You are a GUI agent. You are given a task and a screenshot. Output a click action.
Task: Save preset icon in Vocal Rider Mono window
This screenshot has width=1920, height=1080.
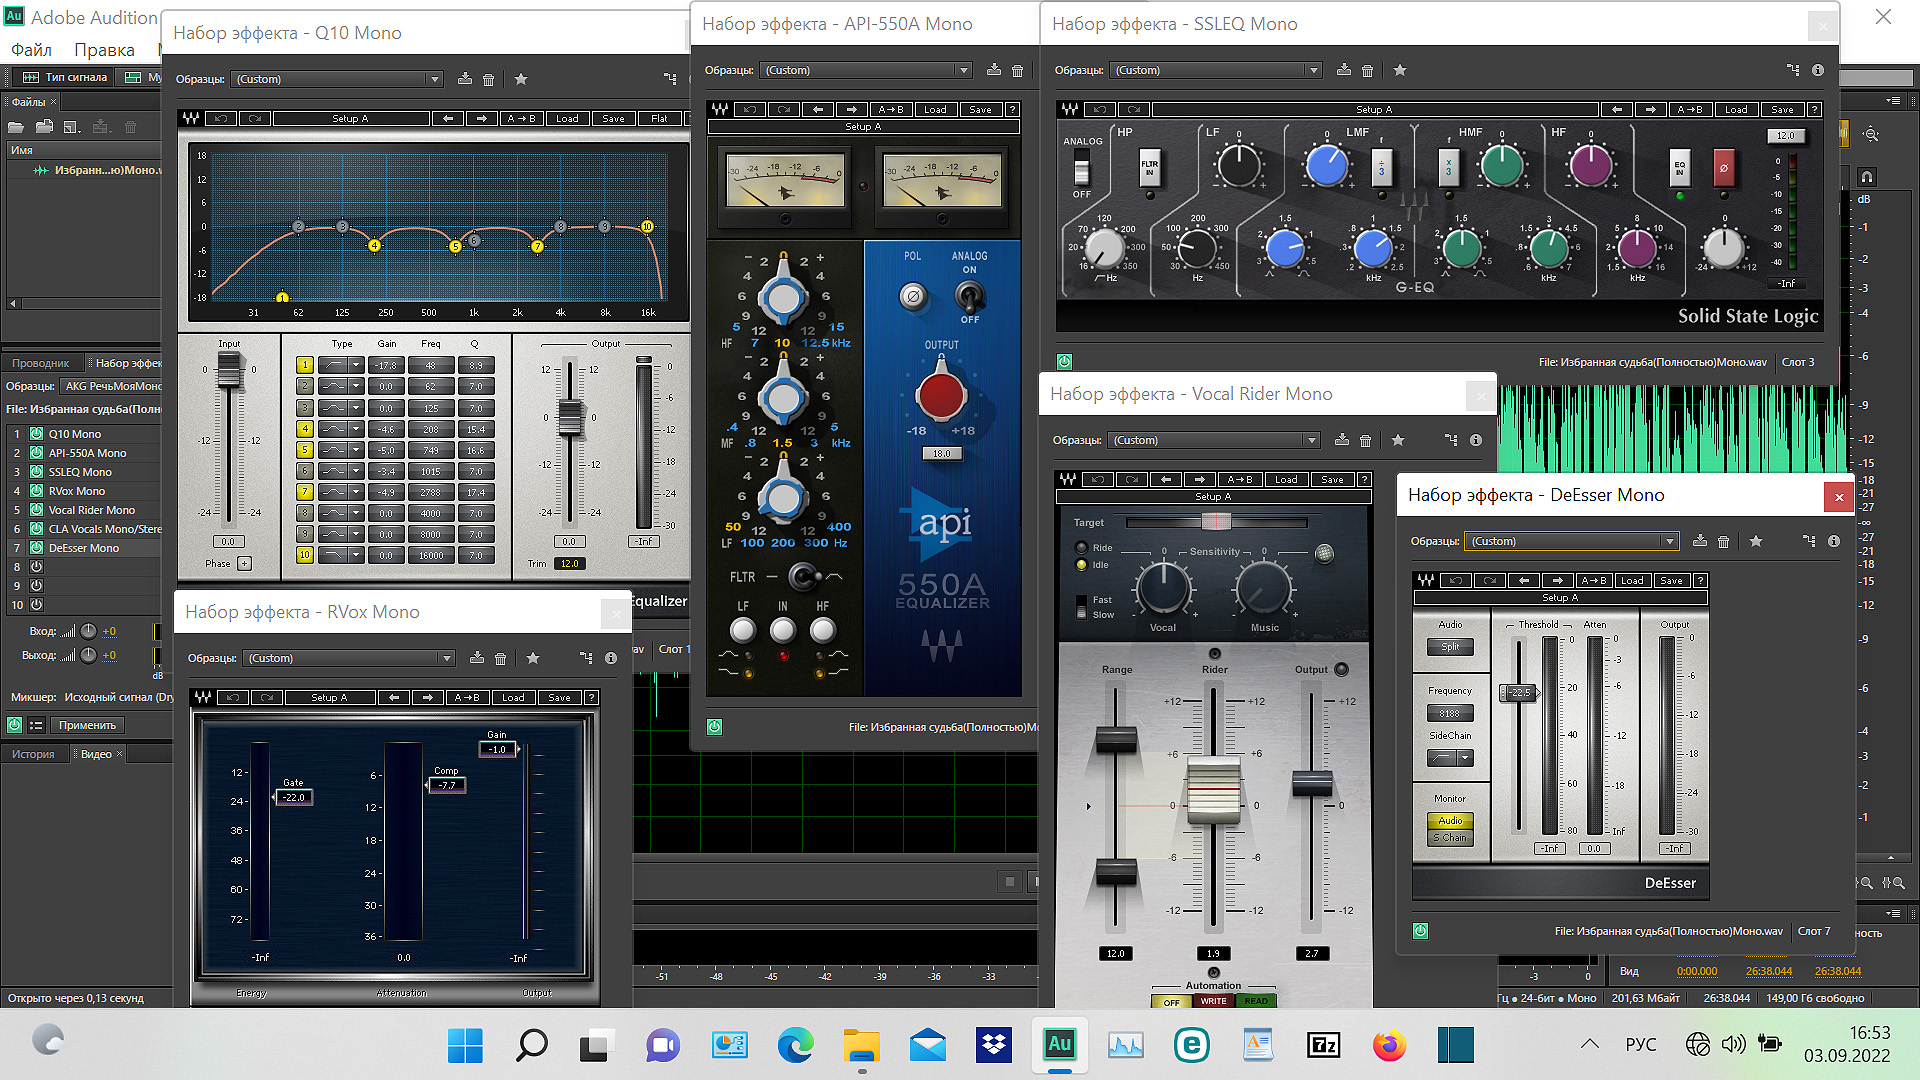pyautogui.click(x=1342, y=440)
